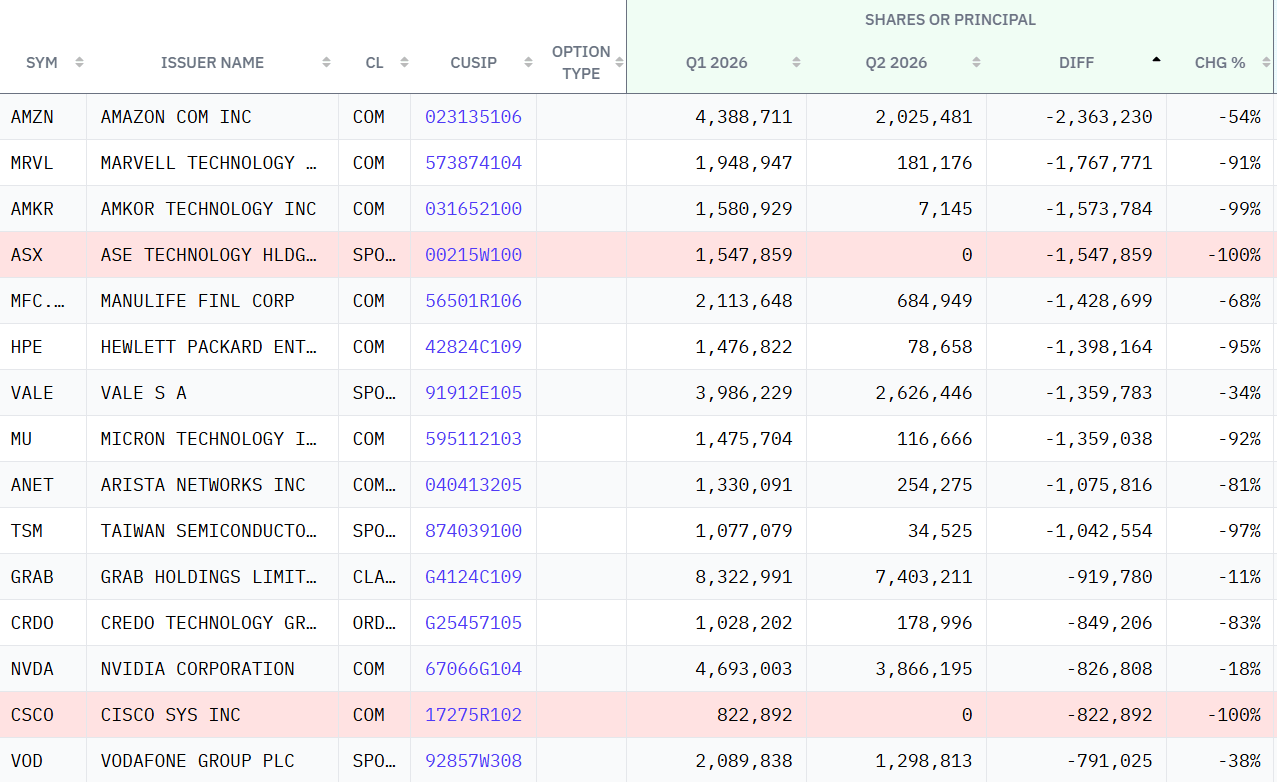
Task: Open CUSIP link G4124C109 for Grab
Action: coord(473,577)
